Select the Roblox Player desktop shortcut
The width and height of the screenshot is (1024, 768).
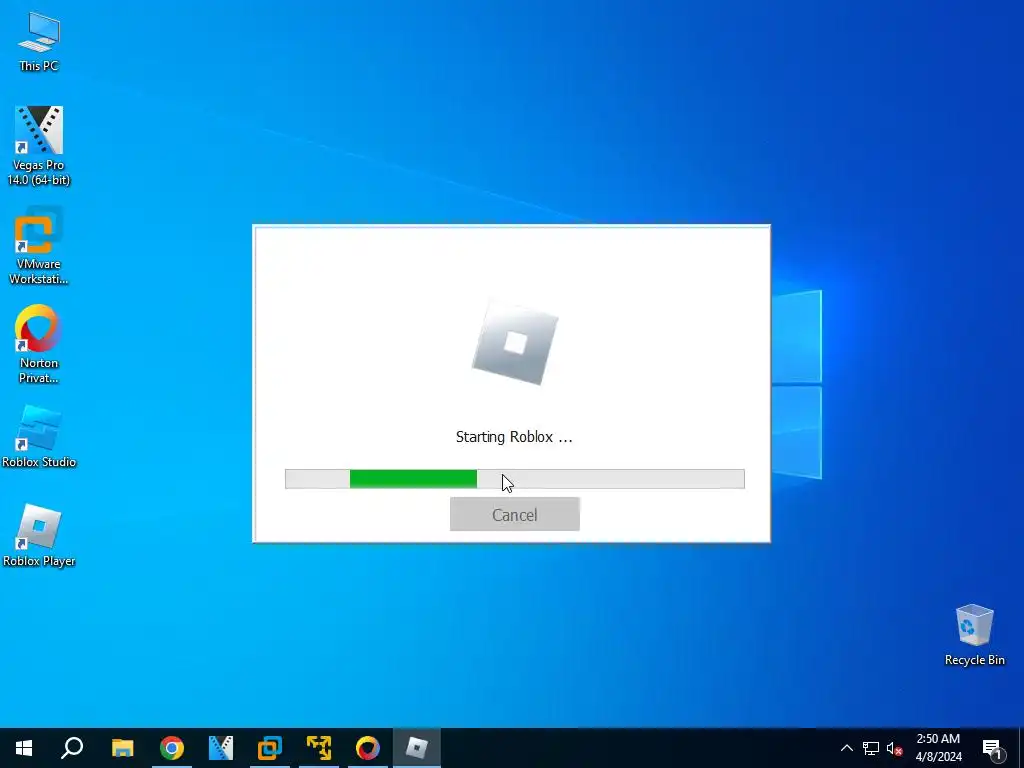pyautogui.click(x=39, y=536)
